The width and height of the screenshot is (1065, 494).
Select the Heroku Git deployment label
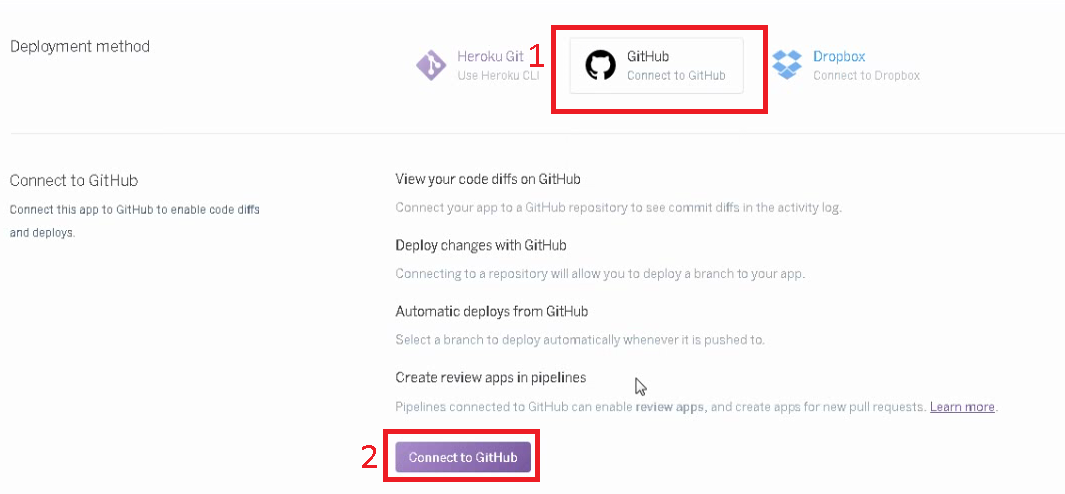click(490, 57)
